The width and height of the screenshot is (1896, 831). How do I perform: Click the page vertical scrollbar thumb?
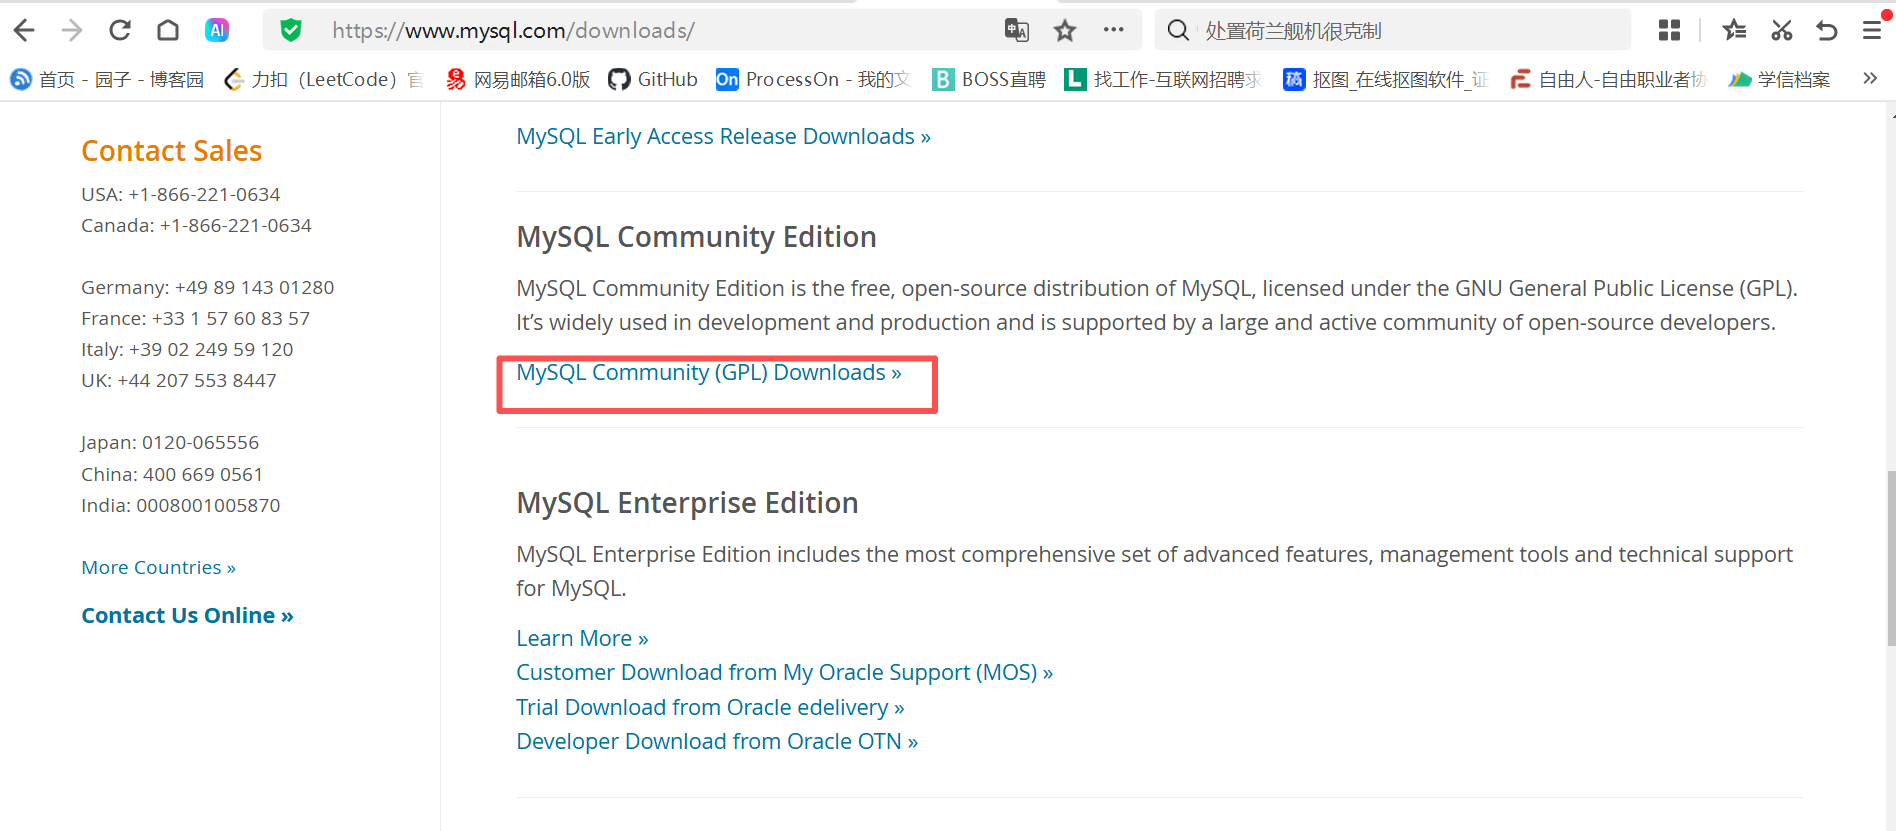tap(1890, 558)
